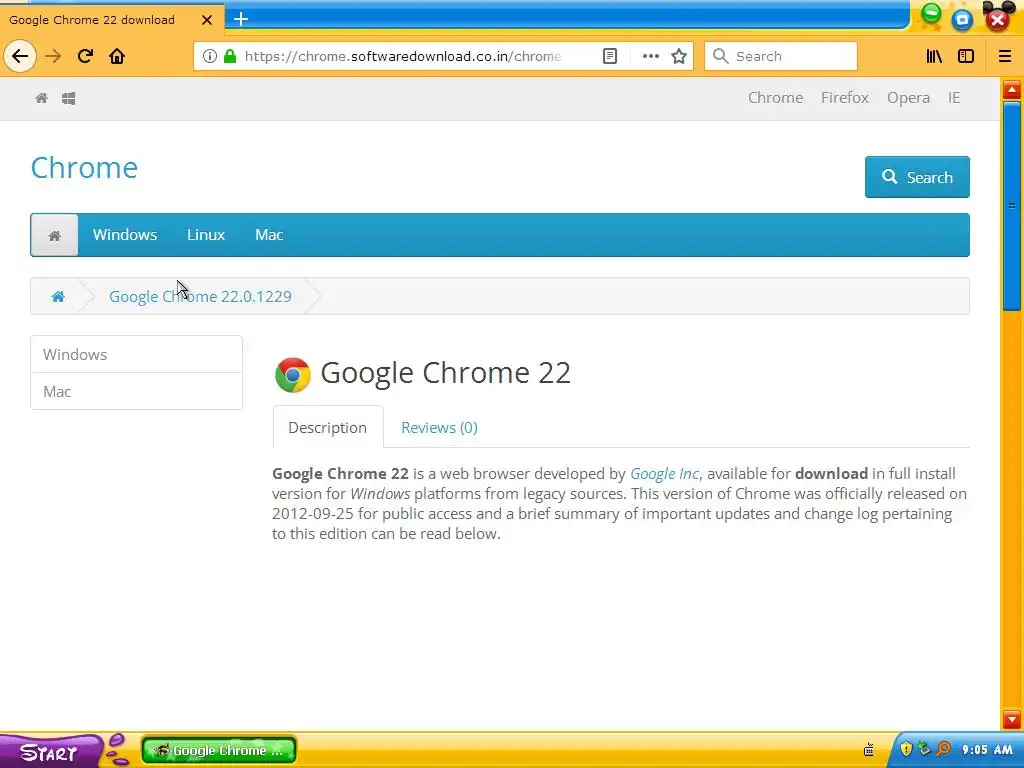Open page actions three-dot menu
The height and width of the screenshot is (768, 1024).
pos(650,56)
